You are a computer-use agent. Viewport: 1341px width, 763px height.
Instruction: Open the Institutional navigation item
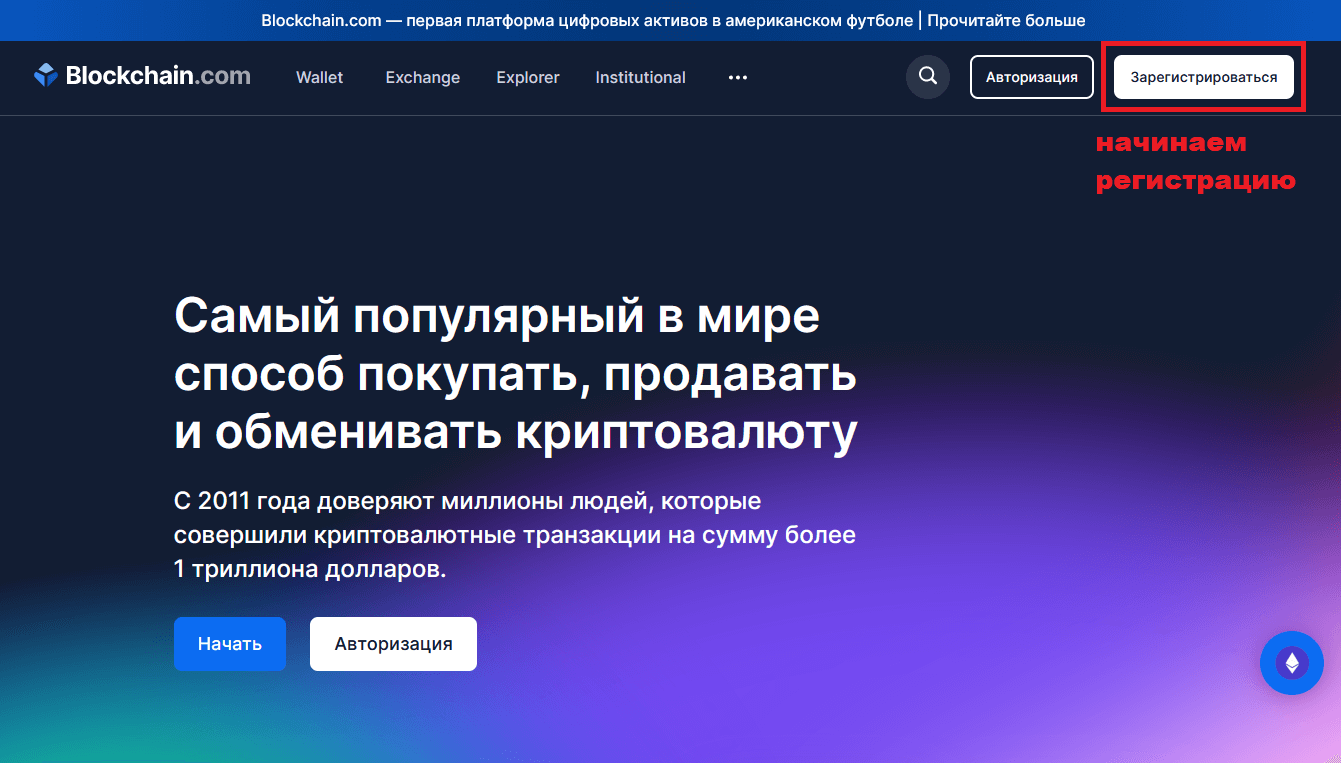tap(640, 77)
